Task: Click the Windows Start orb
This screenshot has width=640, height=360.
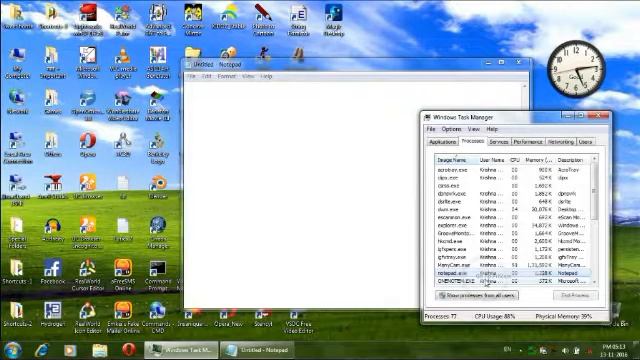Action: [12, 350]
